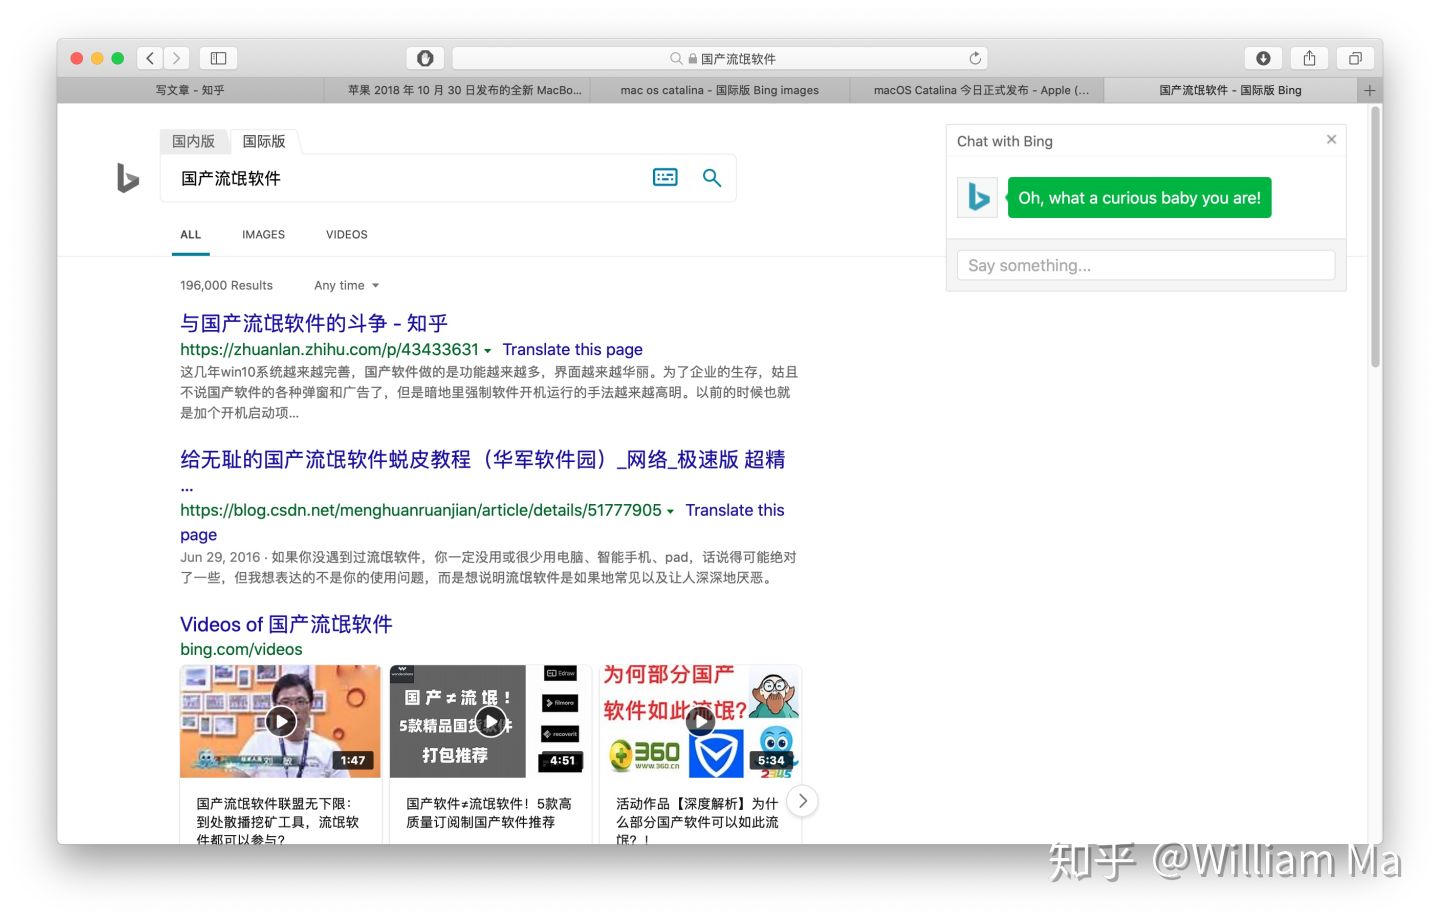The image size is (1440, 920).
Task: Click the search magnifier icon
Action: (711, 177)
